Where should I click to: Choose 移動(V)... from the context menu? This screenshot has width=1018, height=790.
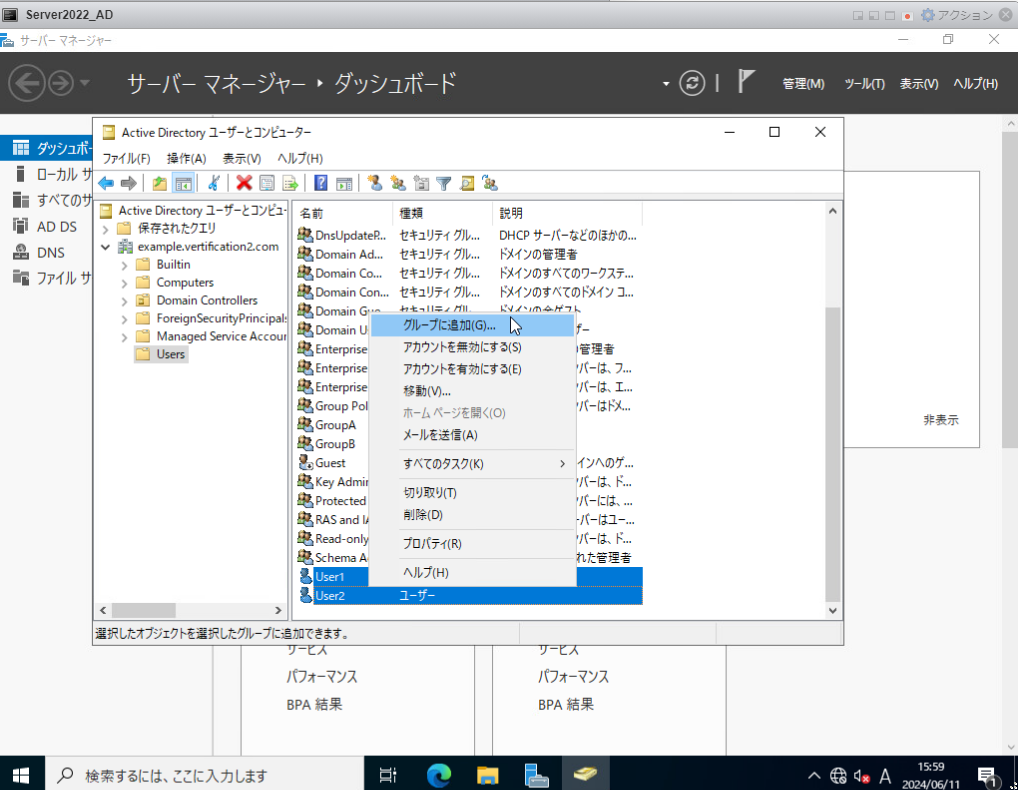pyautogui.click(x=473, y=391)
